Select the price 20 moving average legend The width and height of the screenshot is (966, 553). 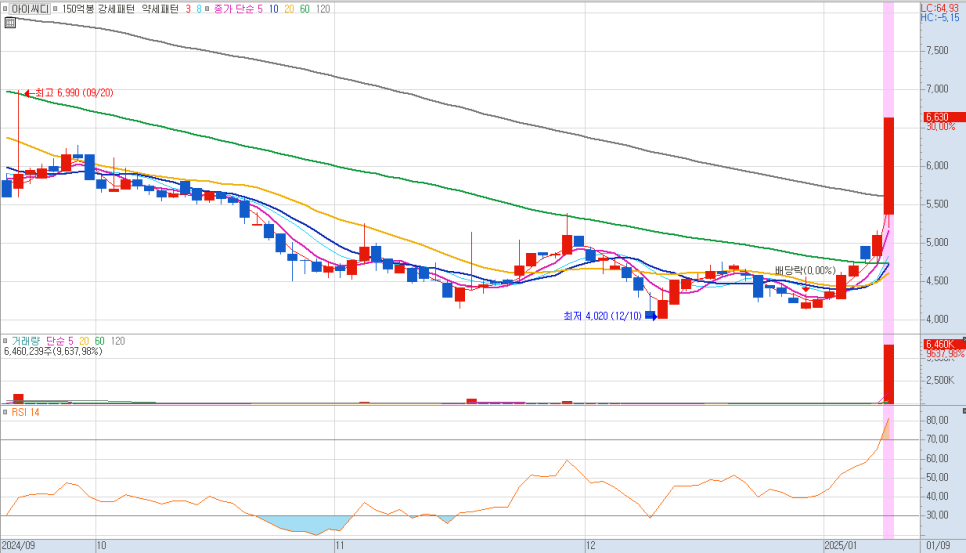289,9
